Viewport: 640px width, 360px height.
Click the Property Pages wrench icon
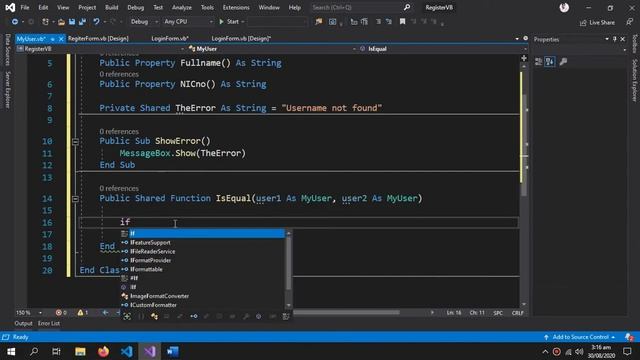[563, 62]
